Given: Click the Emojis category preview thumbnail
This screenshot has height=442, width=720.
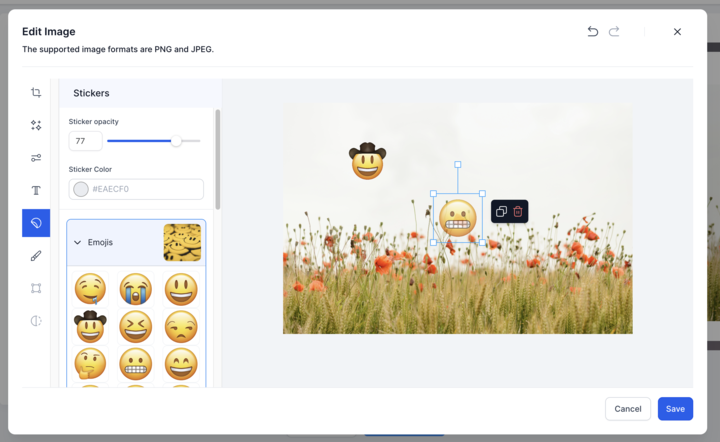Looking at the screenshot, I should pos(182,242).
